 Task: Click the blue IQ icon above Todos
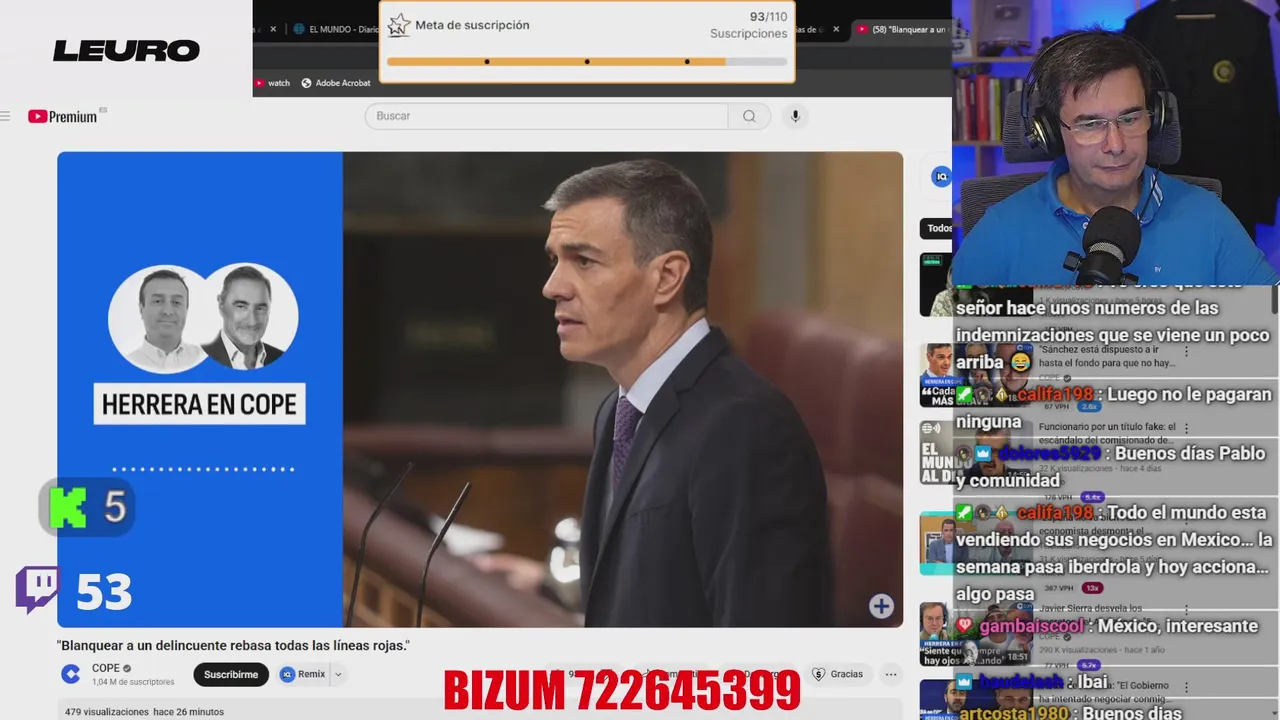[941, 177]
